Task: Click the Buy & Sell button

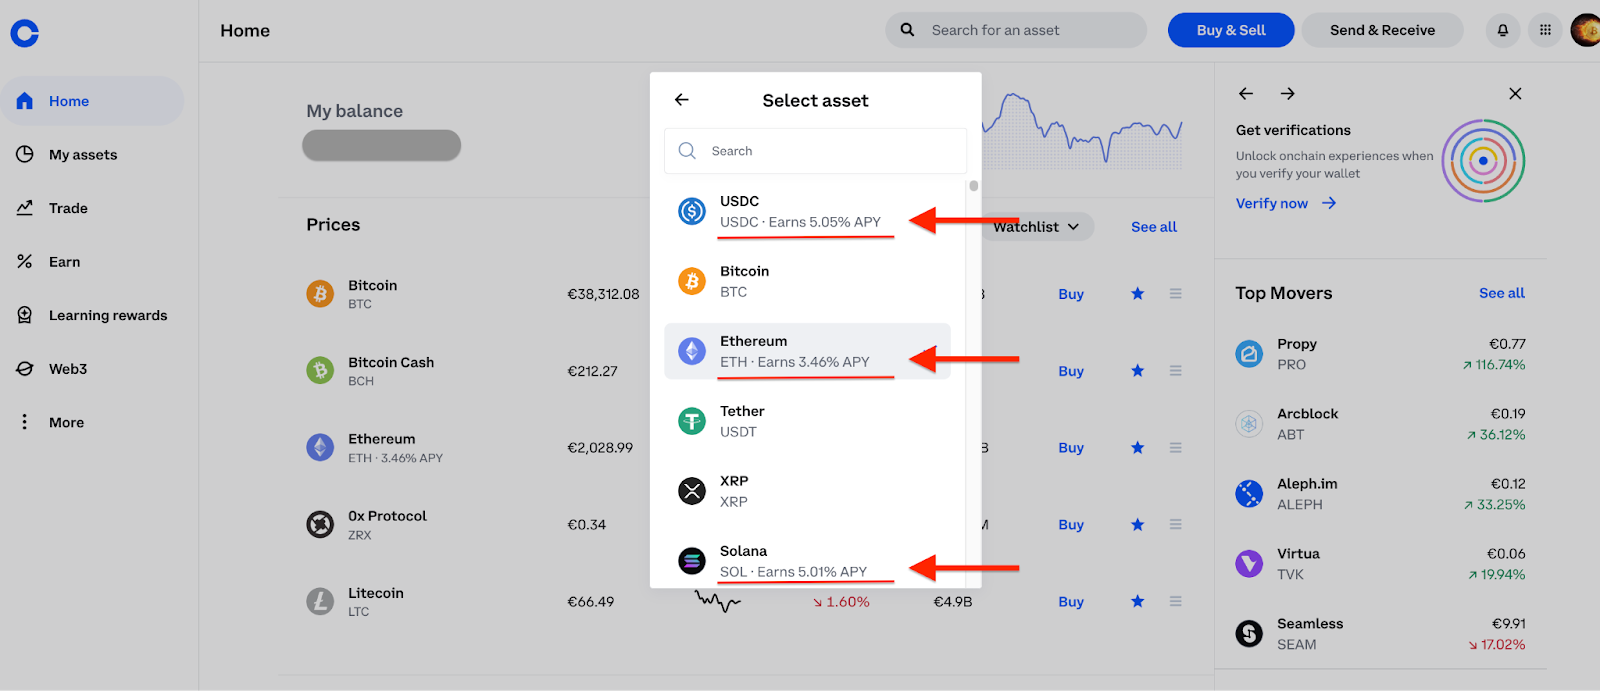Action: click(x=1231, y=30)
